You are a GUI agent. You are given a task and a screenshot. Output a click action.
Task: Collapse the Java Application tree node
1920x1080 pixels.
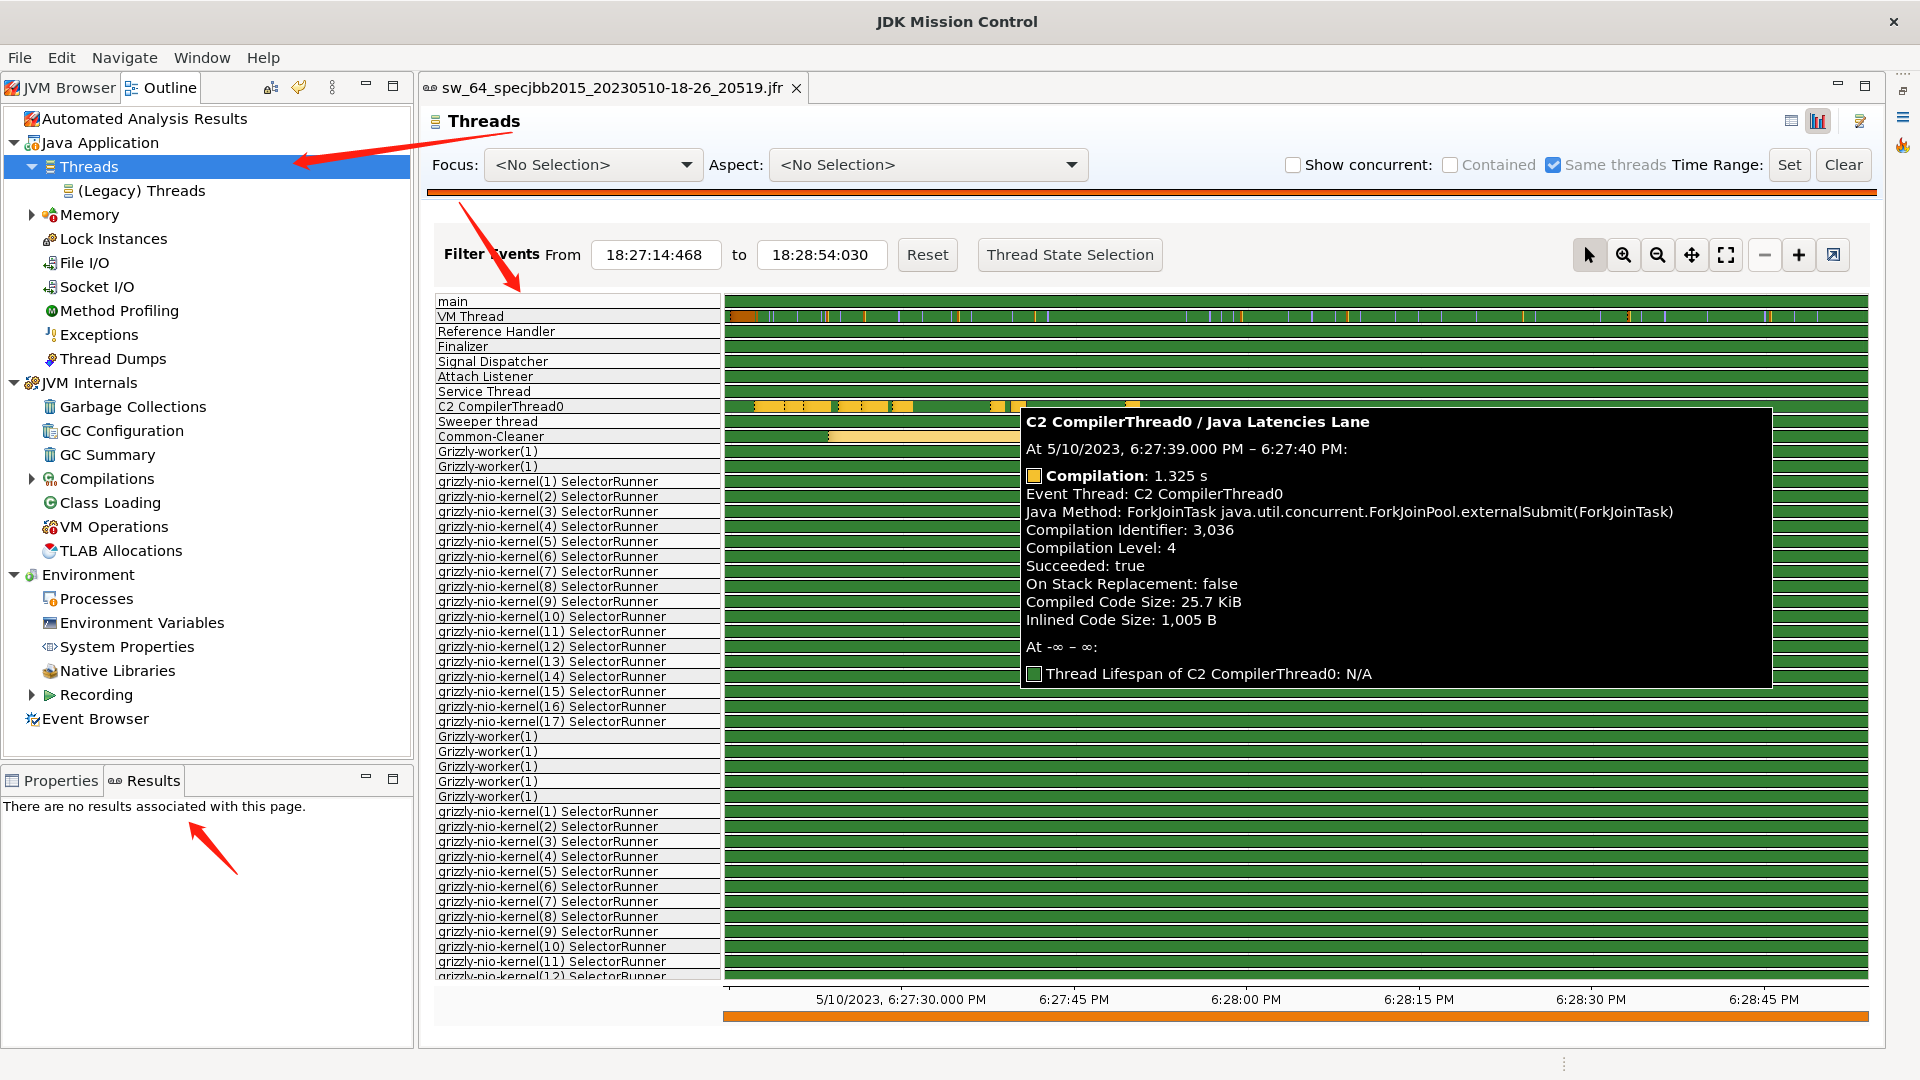tap(14, 143)
